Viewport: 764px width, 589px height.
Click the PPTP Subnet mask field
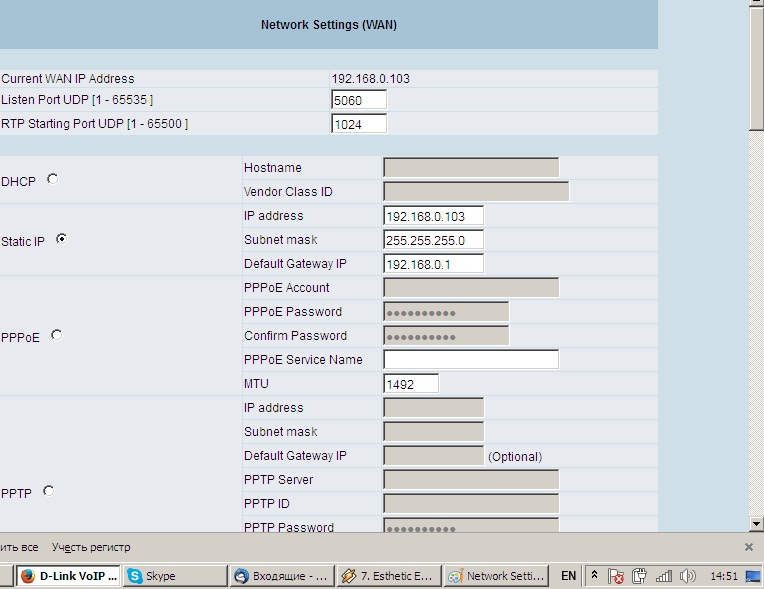tap(434, 432)
